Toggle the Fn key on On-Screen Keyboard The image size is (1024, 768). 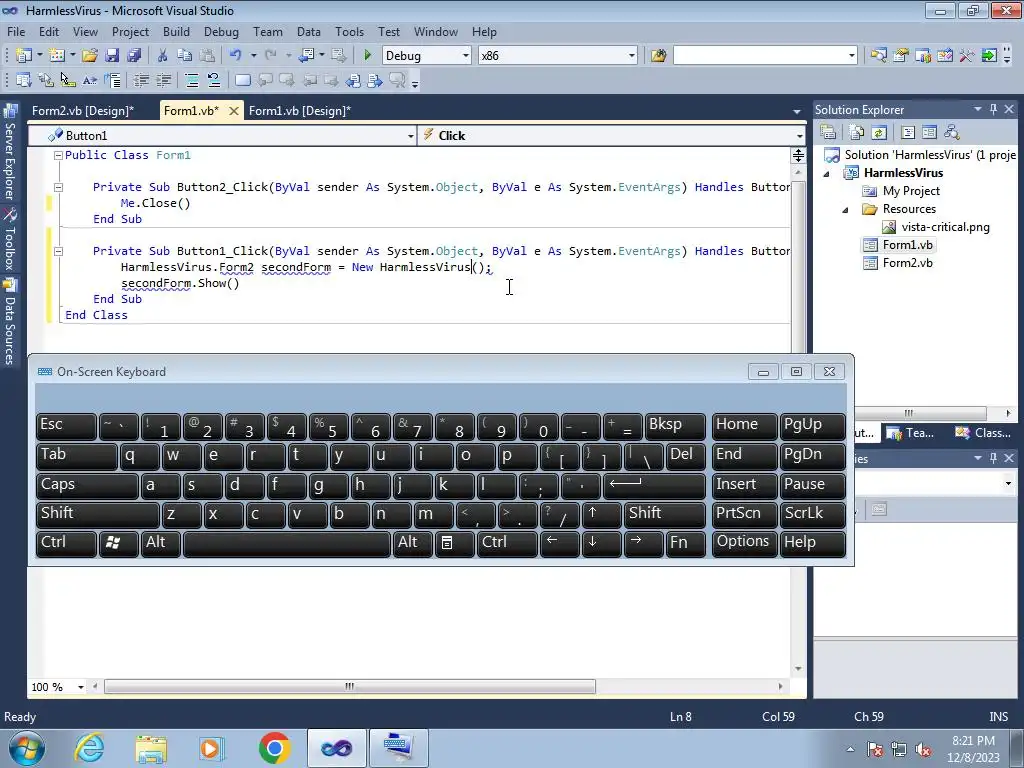(x=686, y=543)
